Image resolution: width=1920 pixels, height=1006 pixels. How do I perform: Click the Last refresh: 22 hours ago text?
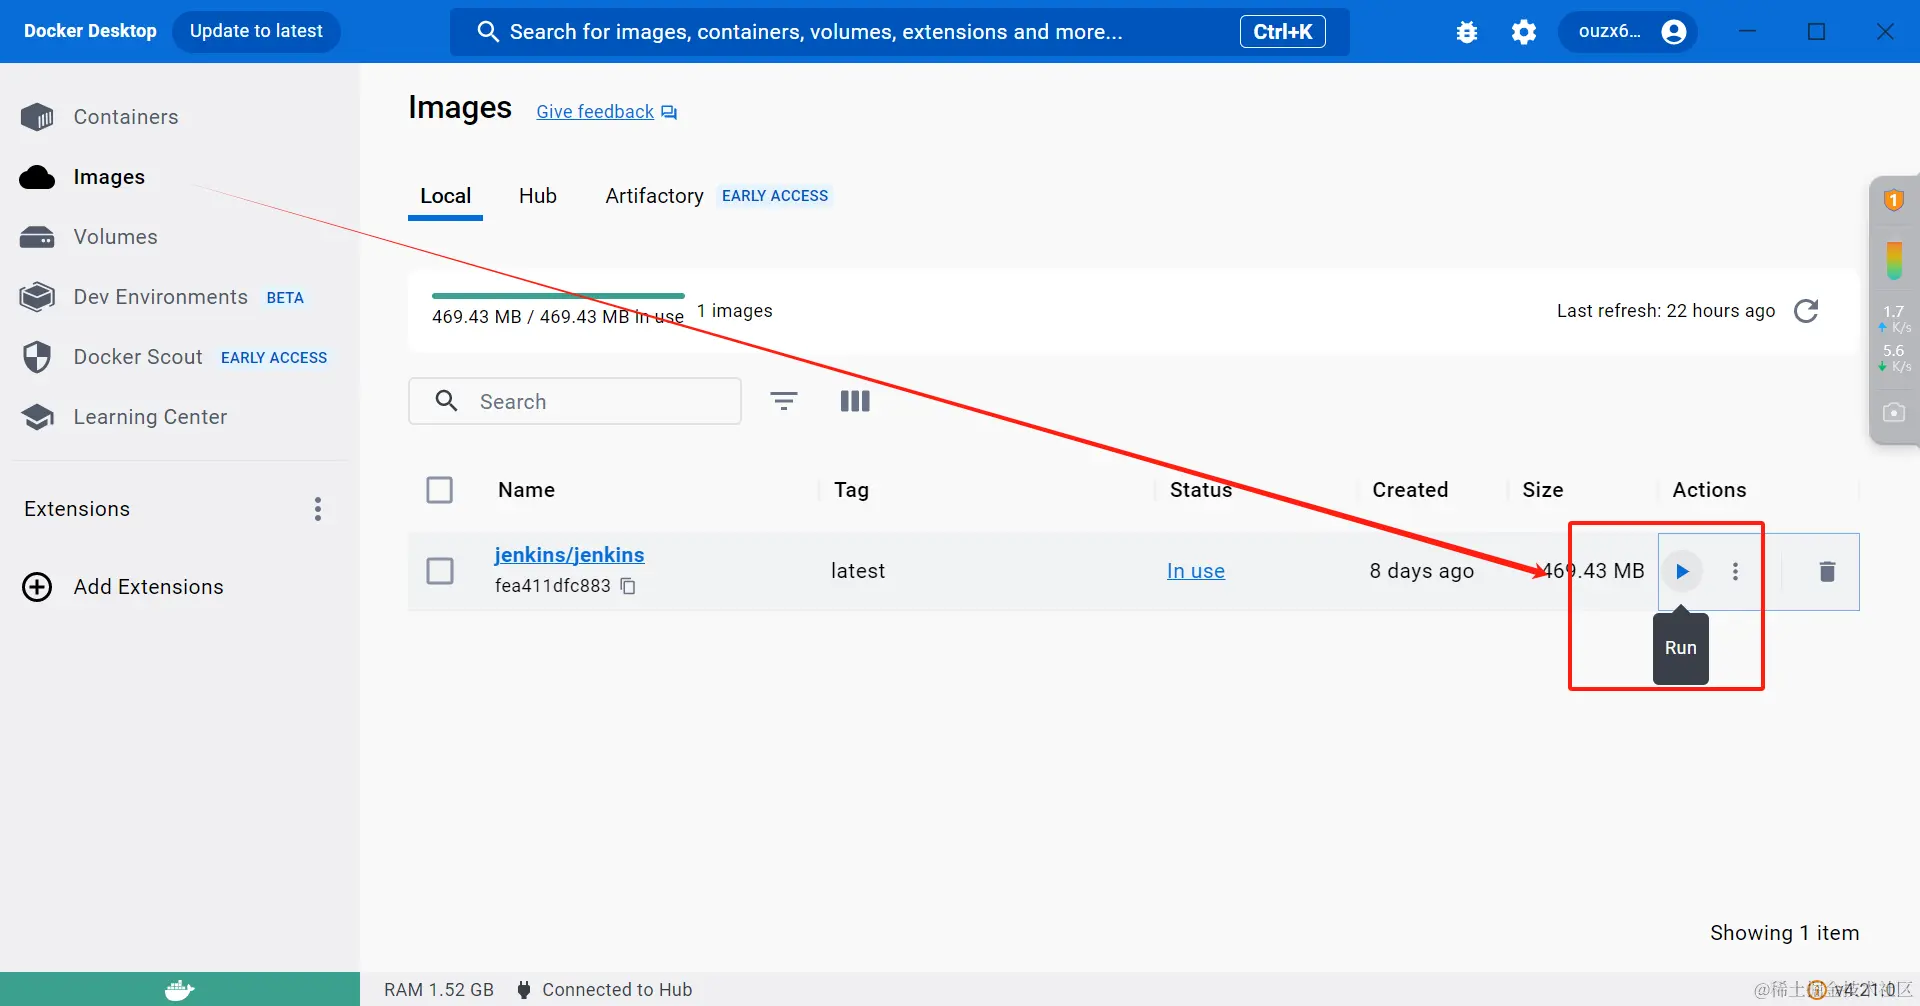click(1666, 311)
